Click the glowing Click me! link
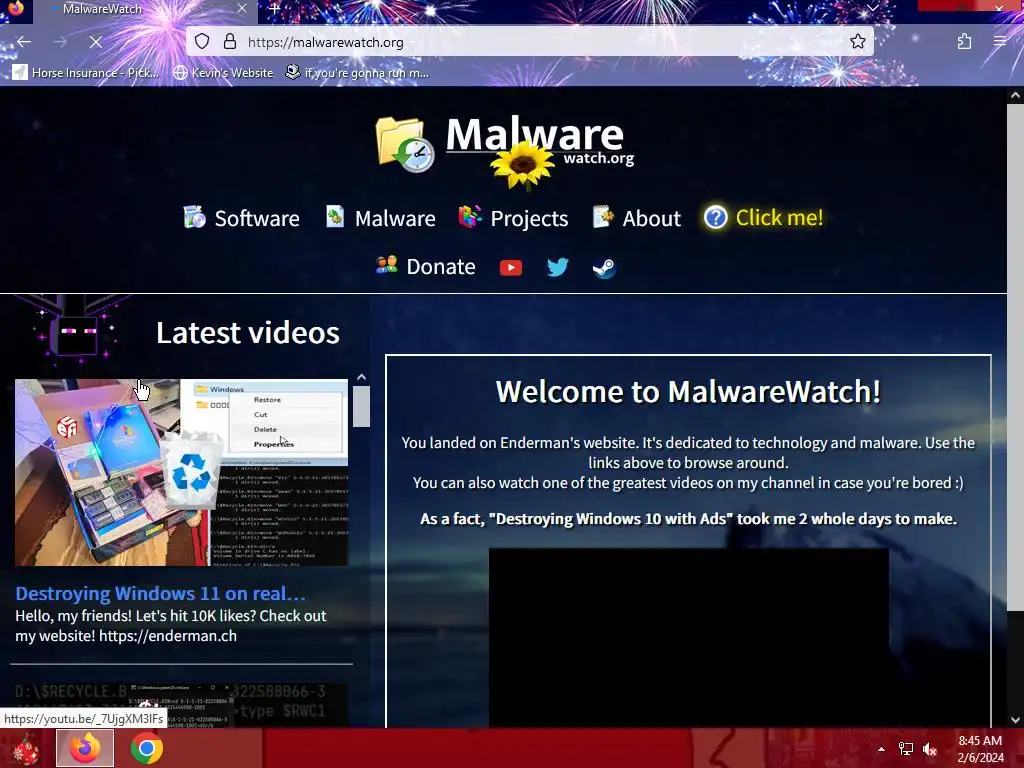The width and height of the screenshot is (1024, 768). click(763, 217)
